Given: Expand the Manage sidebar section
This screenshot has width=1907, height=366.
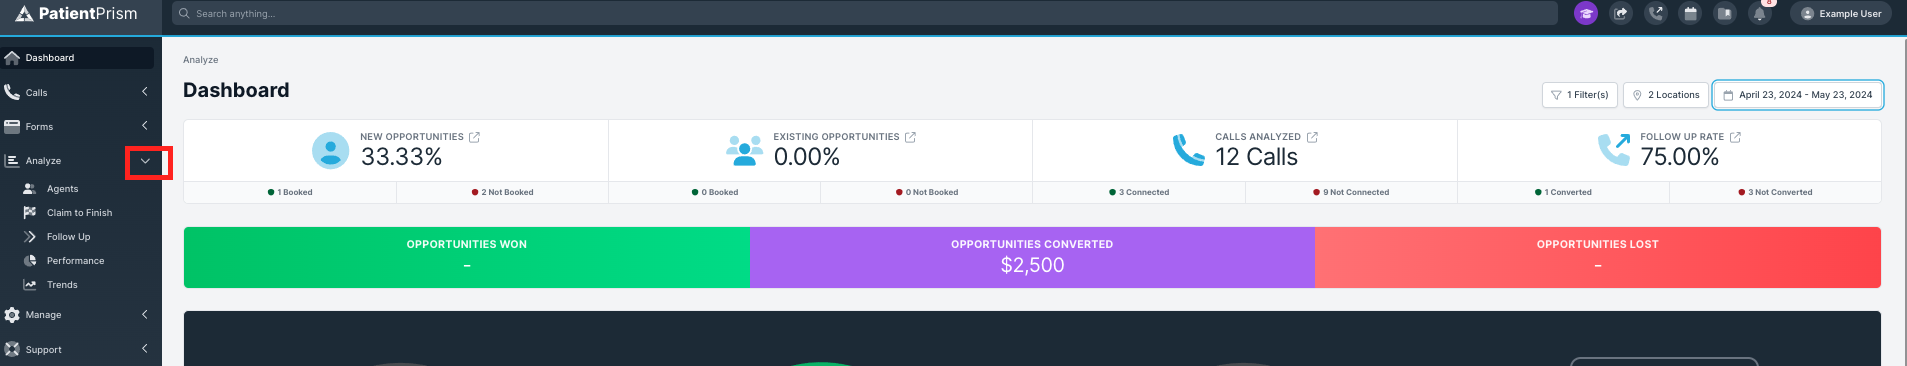Looking at the screenshot, I should tap(145, 314).
